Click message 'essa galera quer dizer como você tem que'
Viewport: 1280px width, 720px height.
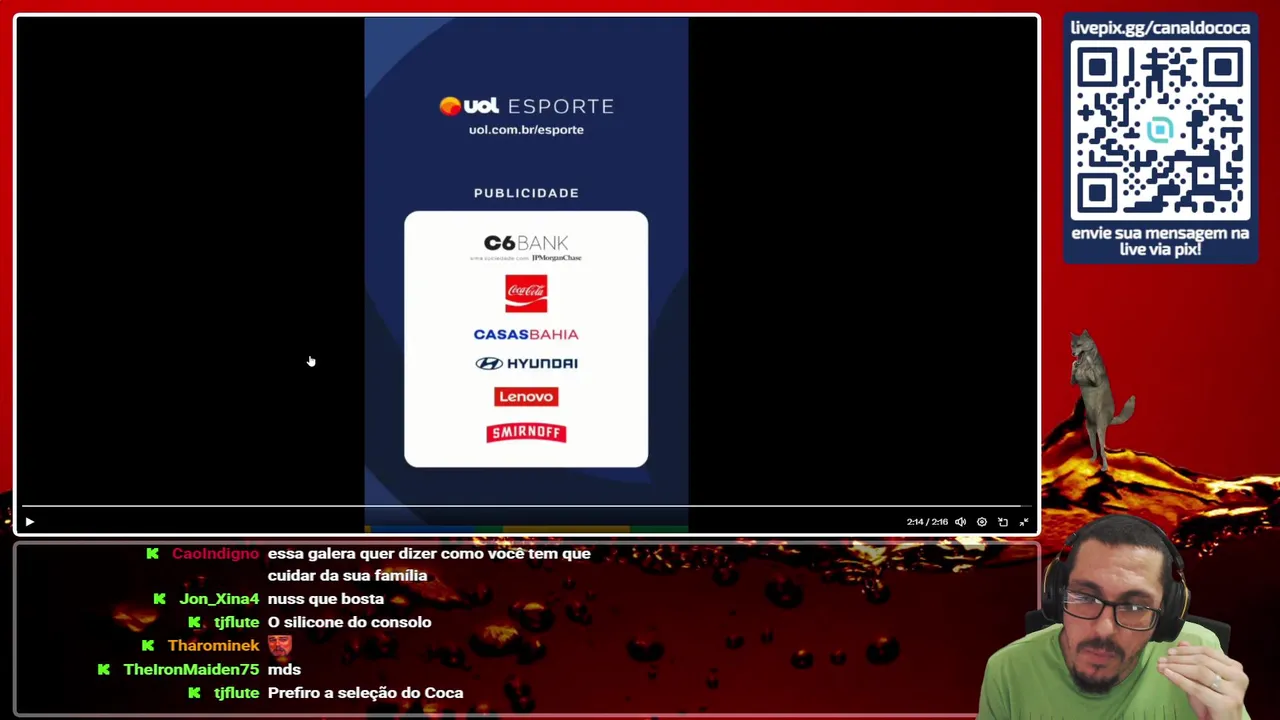tap(429, 554)
